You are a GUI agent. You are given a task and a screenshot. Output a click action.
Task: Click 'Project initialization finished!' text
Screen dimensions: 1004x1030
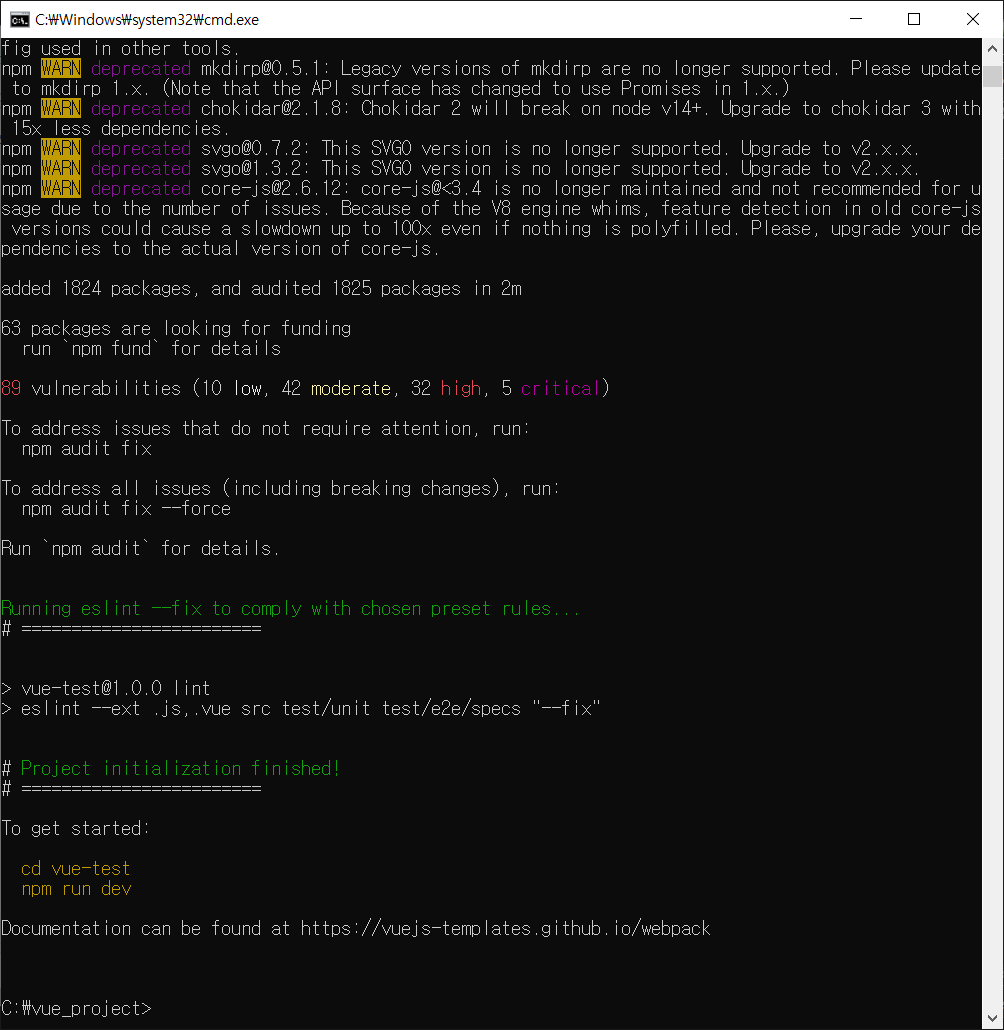[180, 768]
